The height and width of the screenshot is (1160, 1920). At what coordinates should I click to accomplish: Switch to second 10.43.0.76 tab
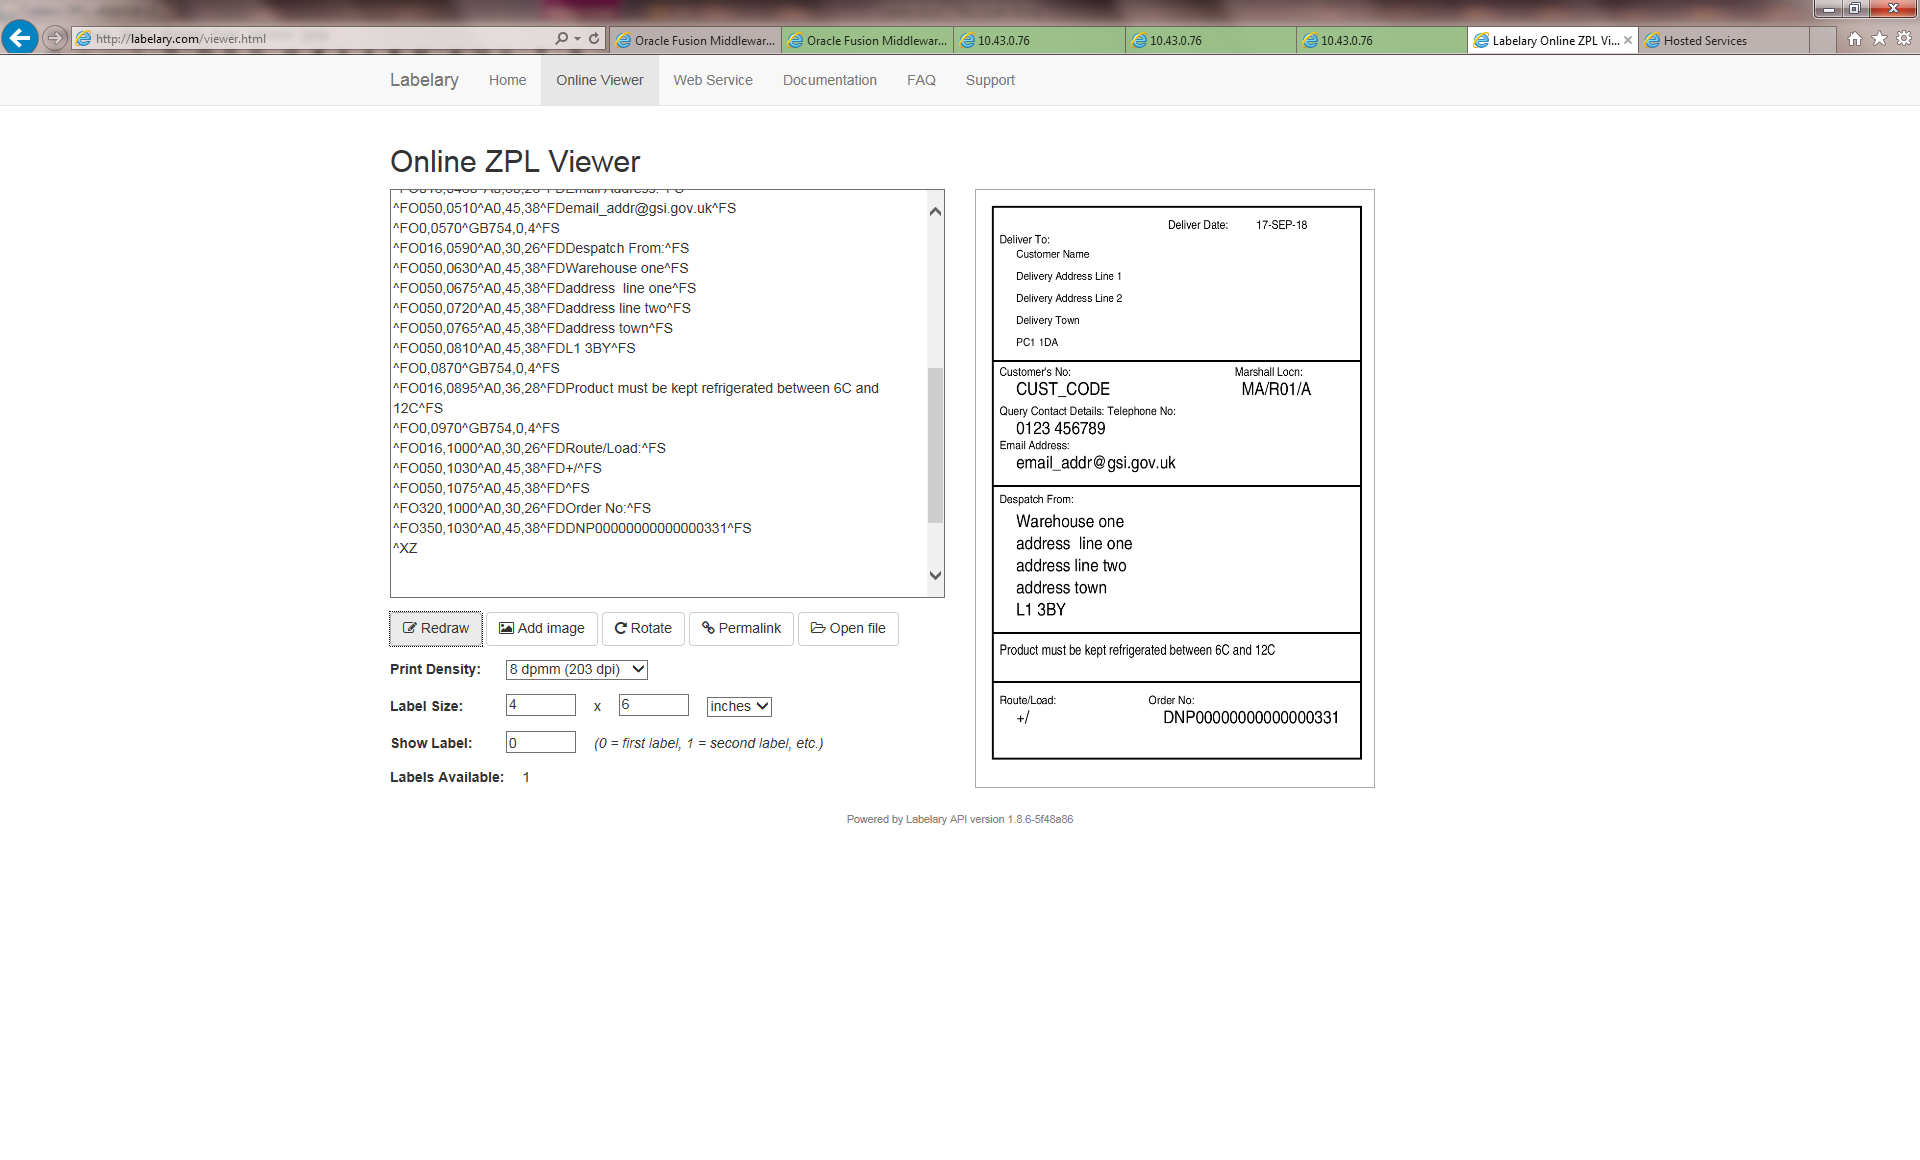(1211, 40)
